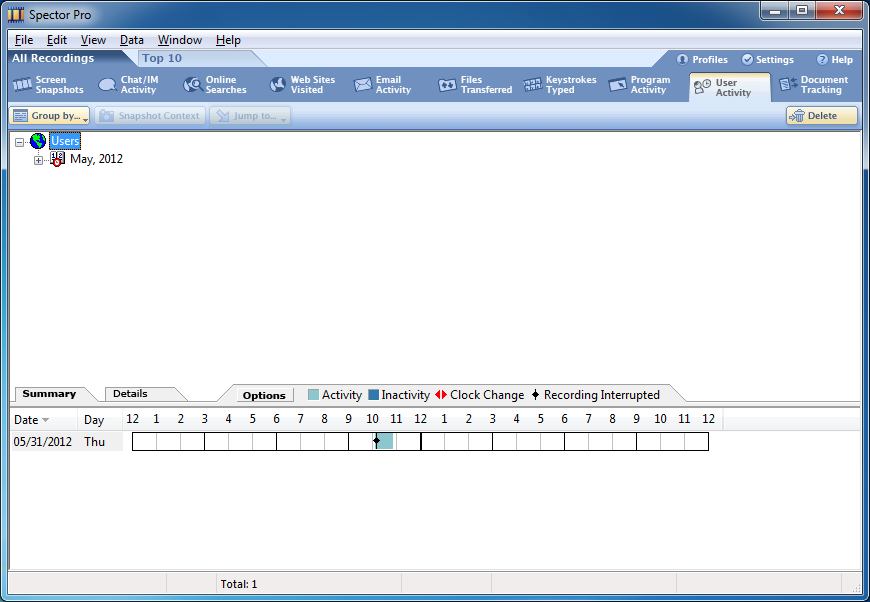Show Online Searches recordings
This screenshot has width=870, height=602.
coord(215,85)
